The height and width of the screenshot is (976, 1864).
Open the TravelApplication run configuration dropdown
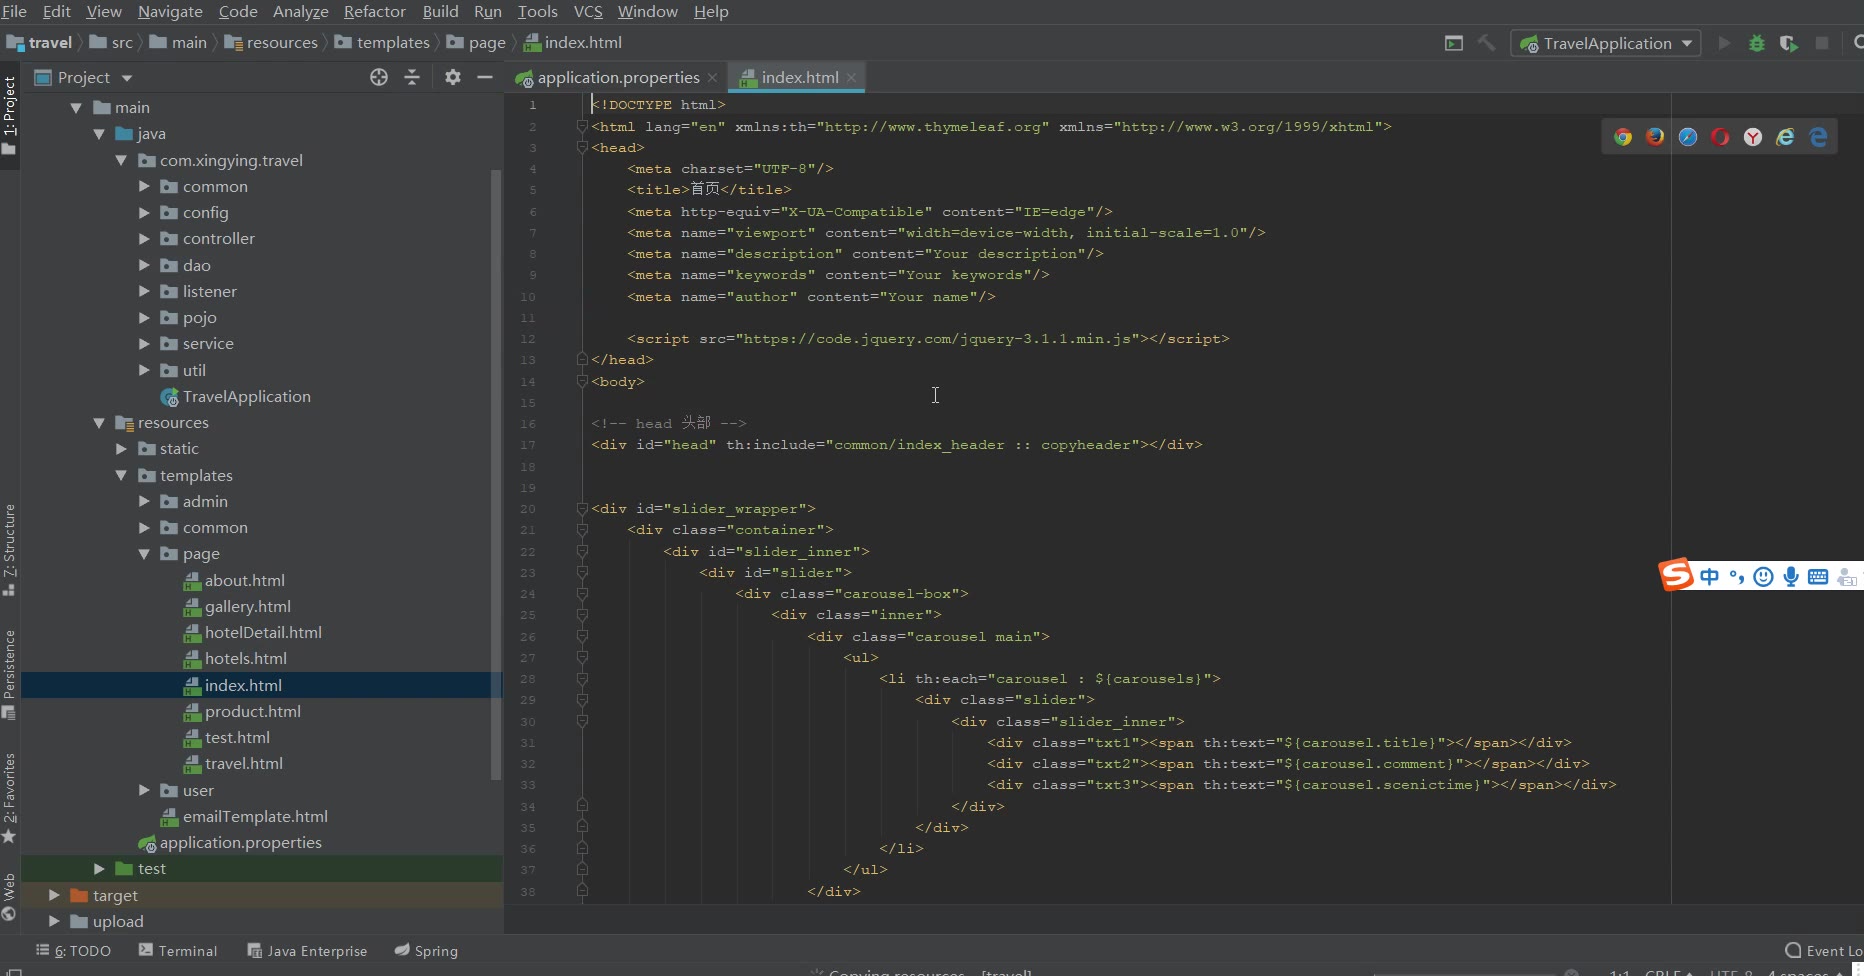1605,43
